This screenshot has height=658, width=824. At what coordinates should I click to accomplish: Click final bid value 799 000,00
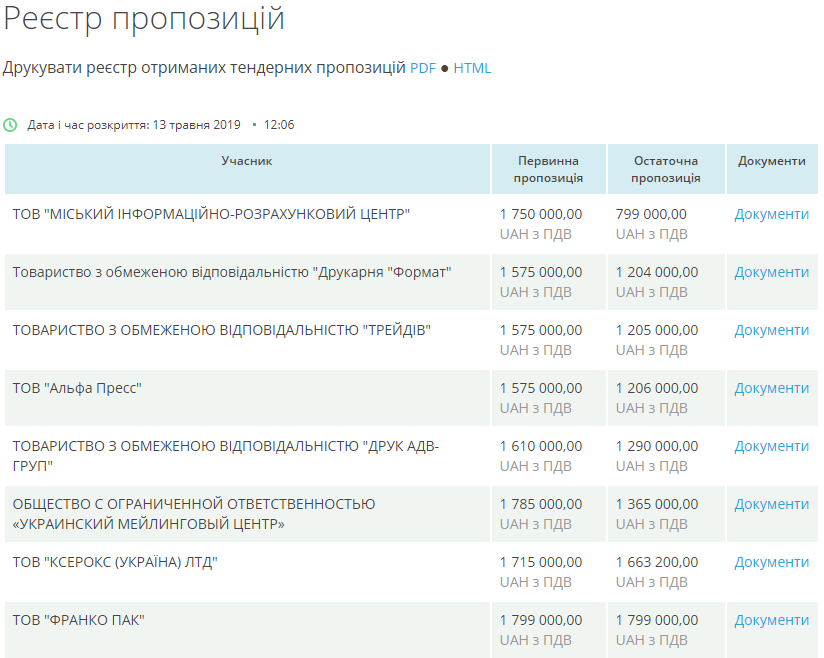click(x=651, y=214)
